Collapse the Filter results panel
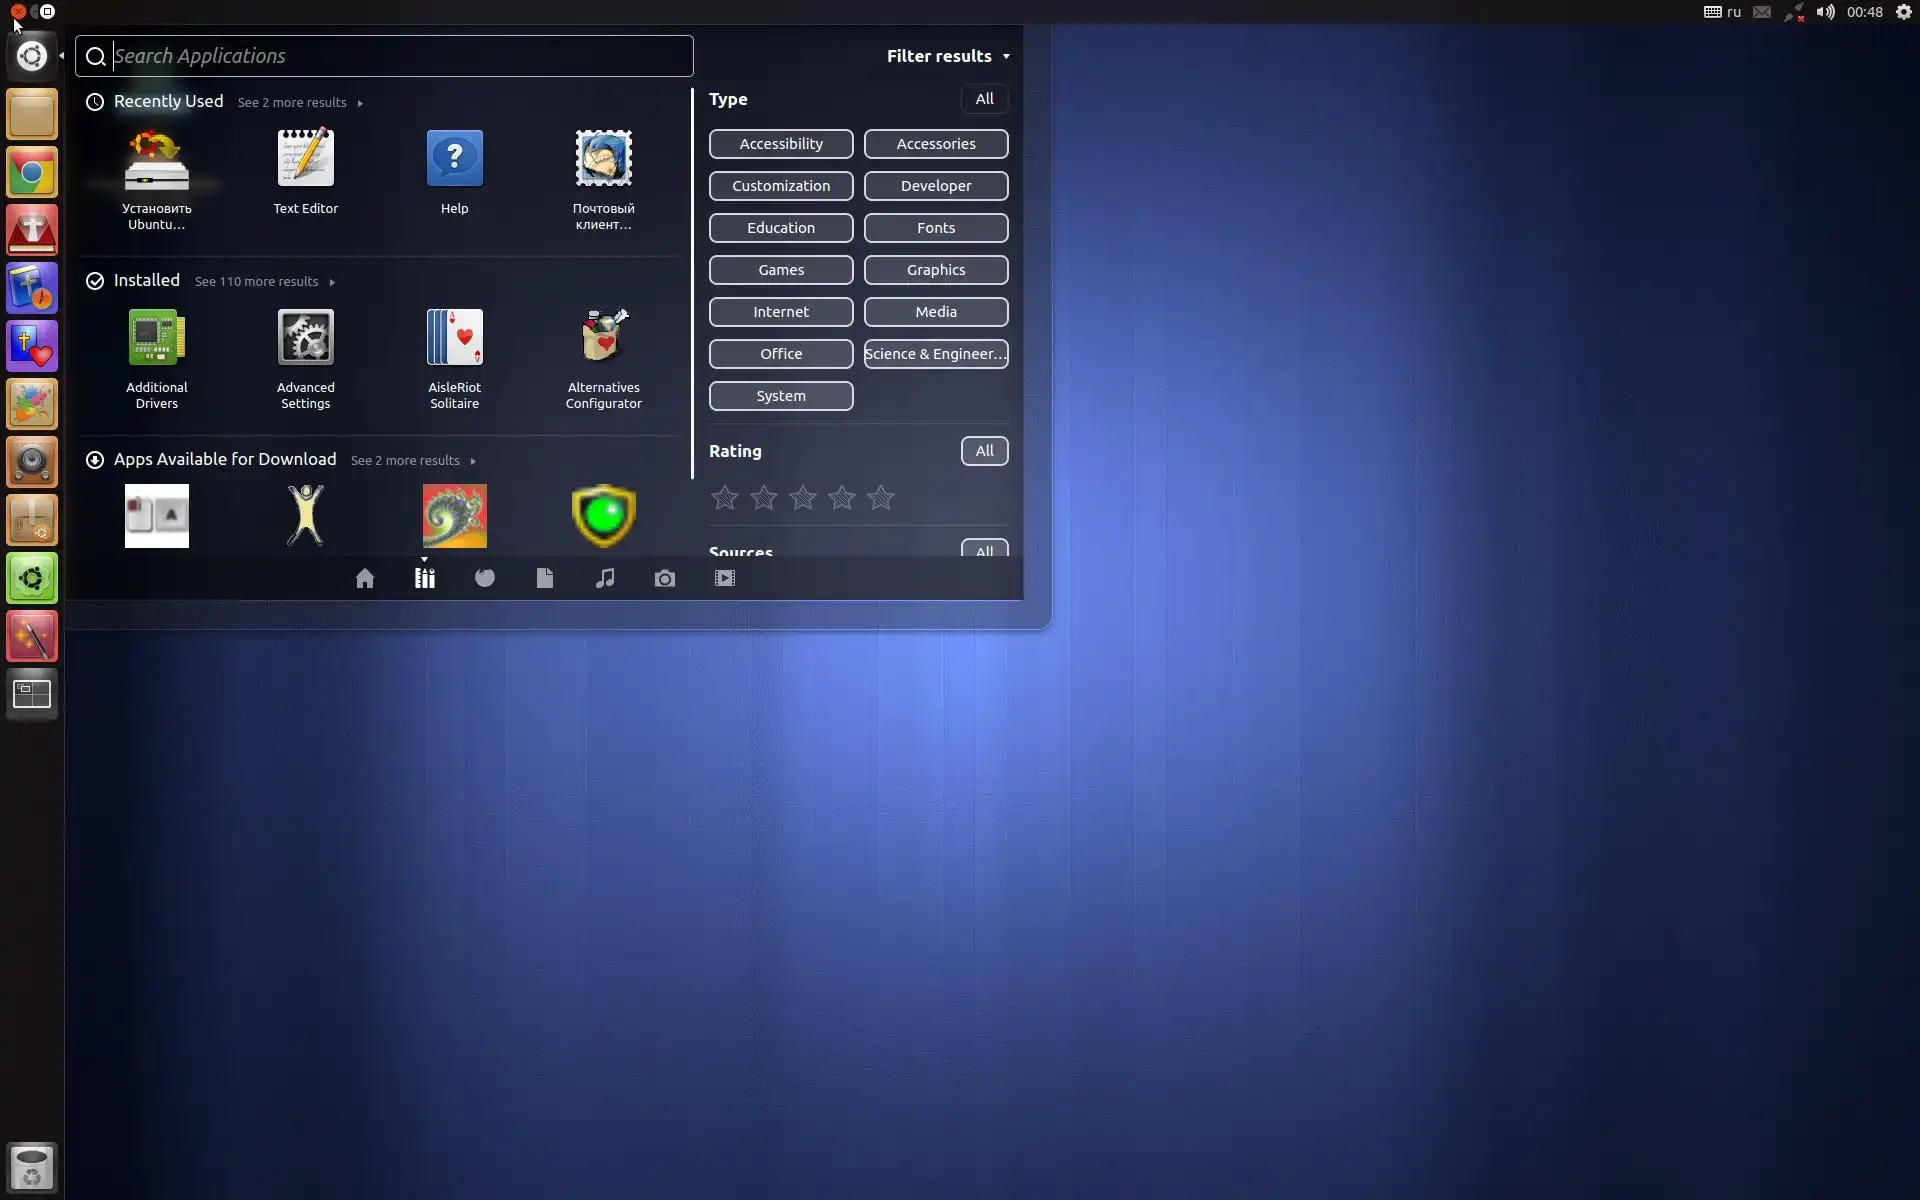Viewport: 1920px width, 1200px height. point(947,56)
